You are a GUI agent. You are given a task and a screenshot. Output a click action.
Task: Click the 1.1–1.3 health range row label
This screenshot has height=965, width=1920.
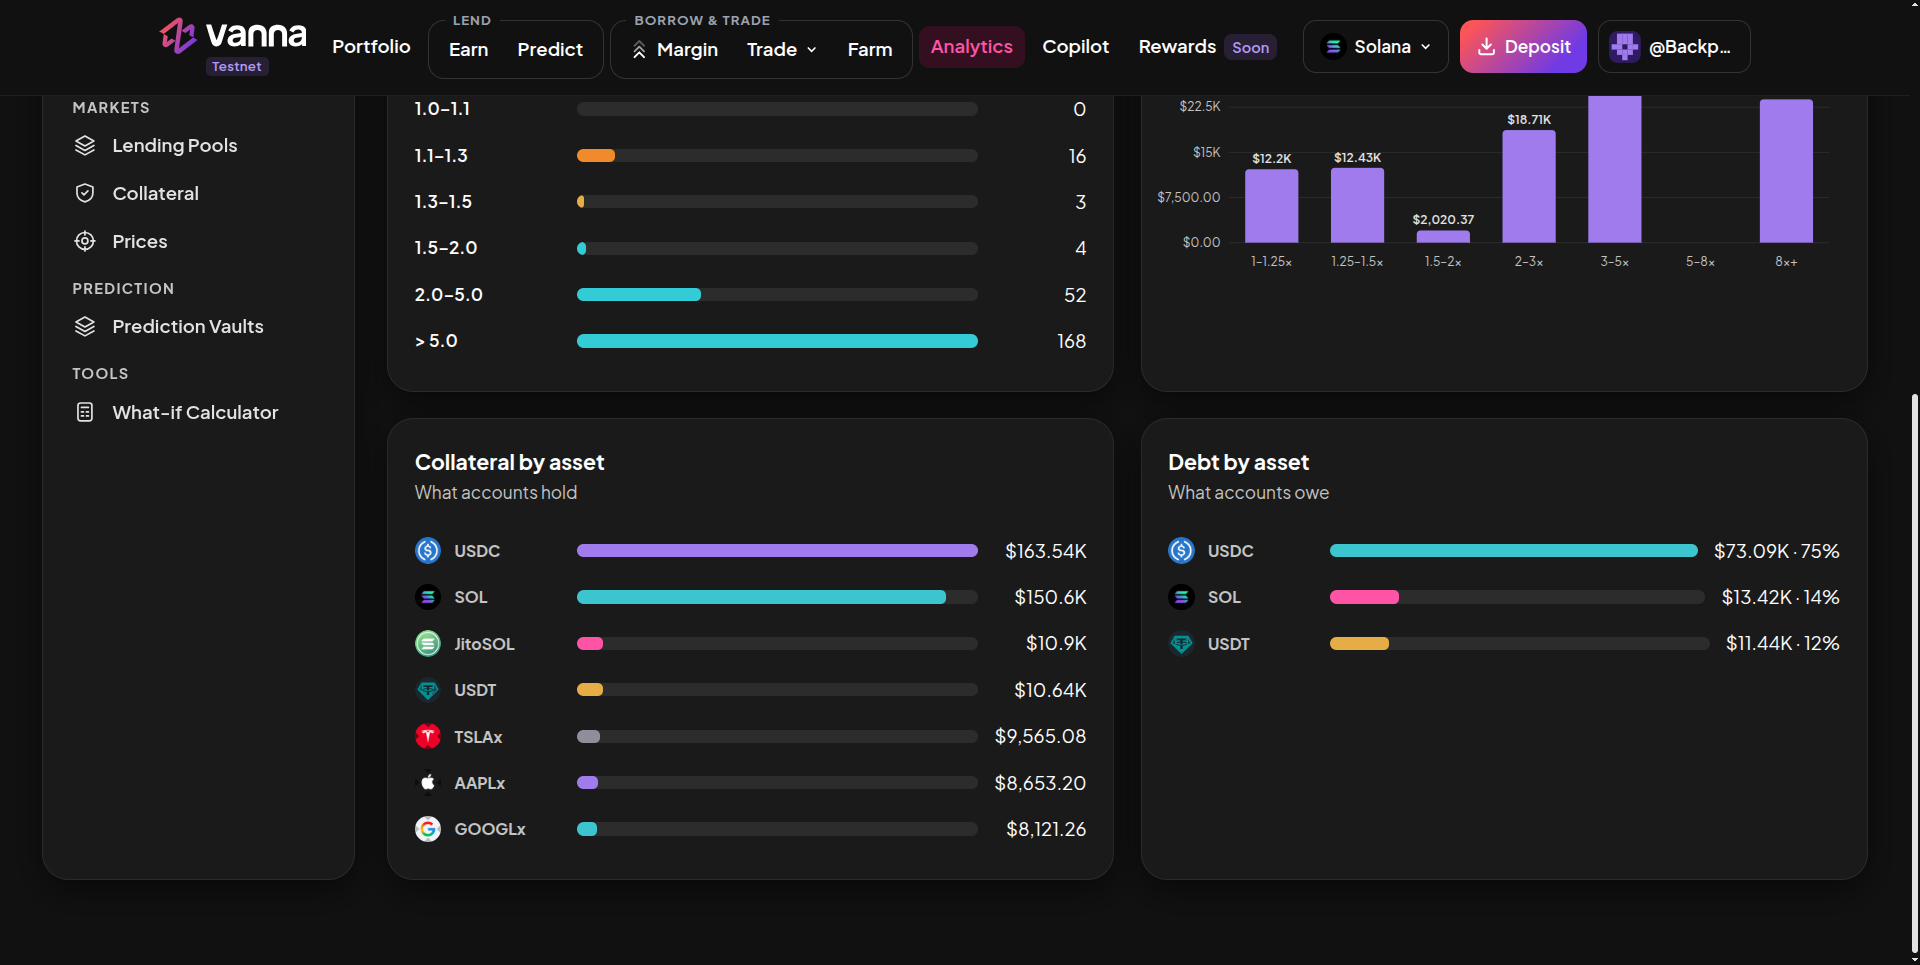pyautogui.click(x=441, y=156)
